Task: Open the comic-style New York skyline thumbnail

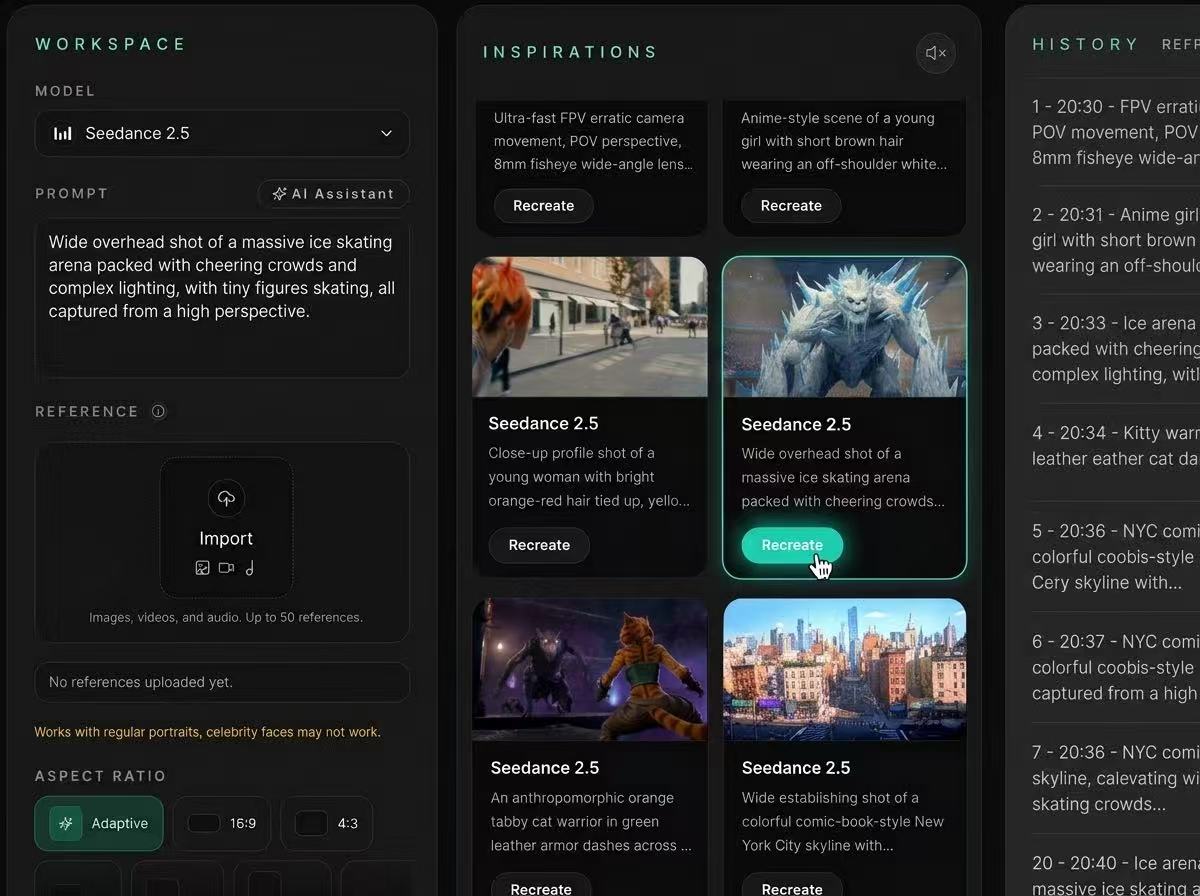Action: pyautogui.click(x=845, y=669)
